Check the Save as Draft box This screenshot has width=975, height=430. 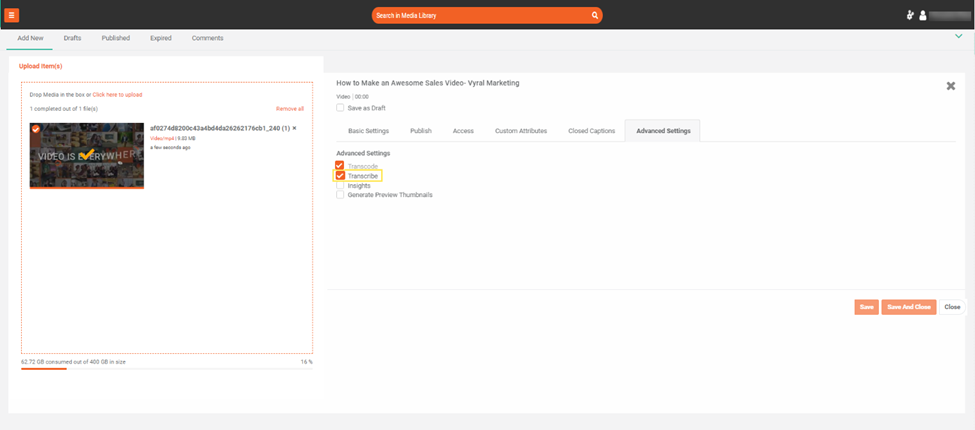click(x=341, y=108)
